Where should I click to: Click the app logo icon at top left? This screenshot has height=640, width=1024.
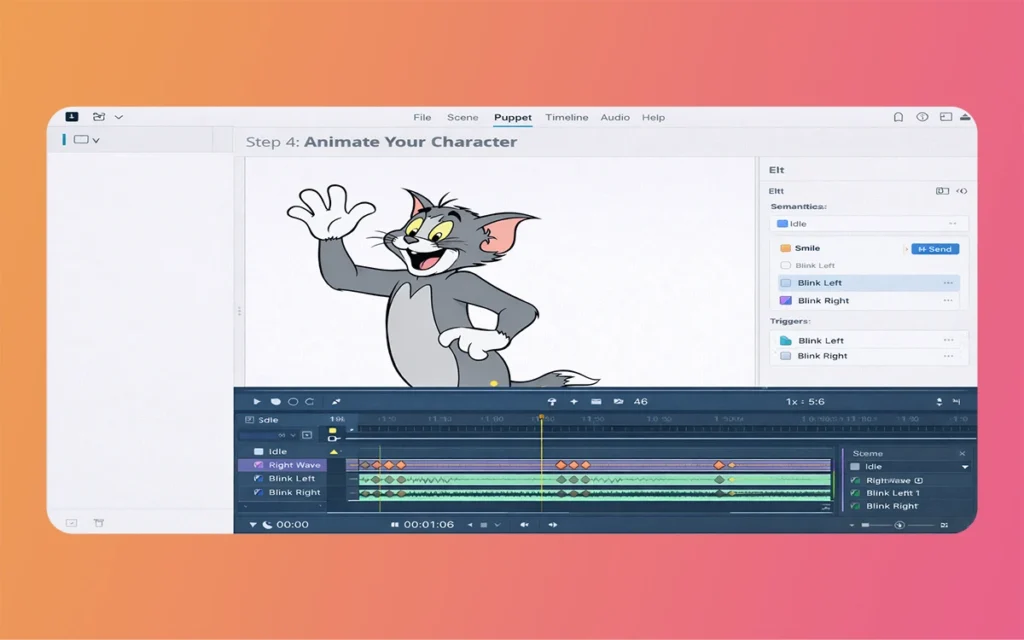(x=72, y=117)
